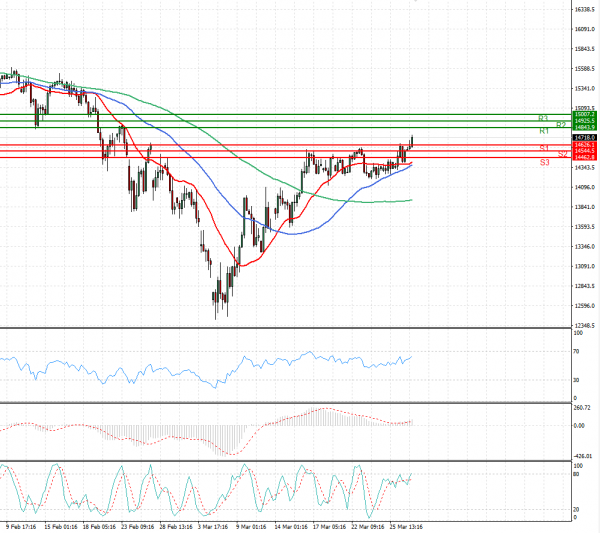600x533 pixels.
Task: Click the 13346.0 price axis value
Action: 585,247
